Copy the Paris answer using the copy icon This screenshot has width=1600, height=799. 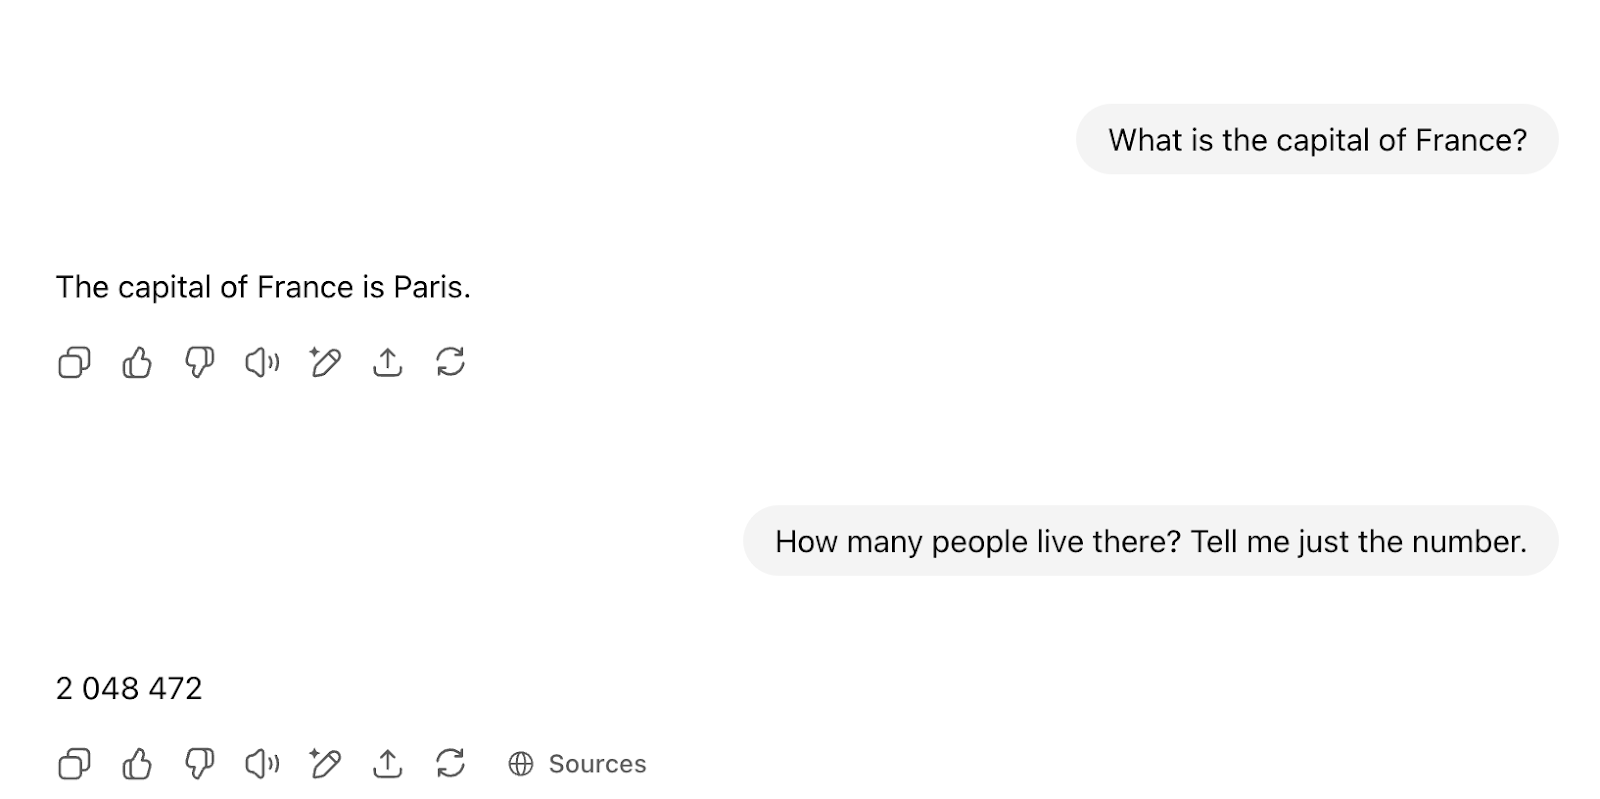click(74, 362)
